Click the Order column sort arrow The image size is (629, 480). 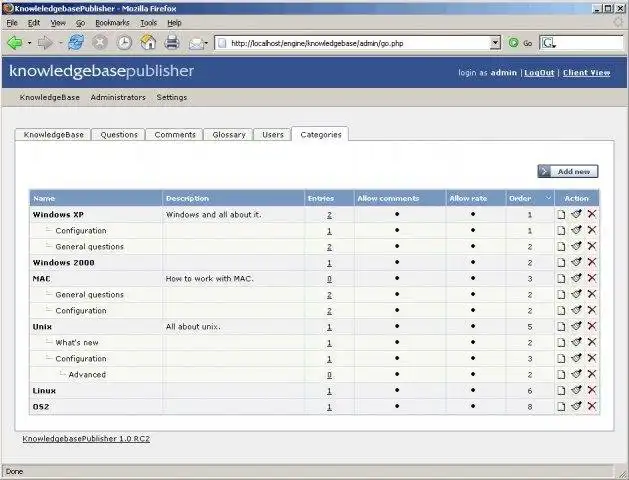[548, 198]
